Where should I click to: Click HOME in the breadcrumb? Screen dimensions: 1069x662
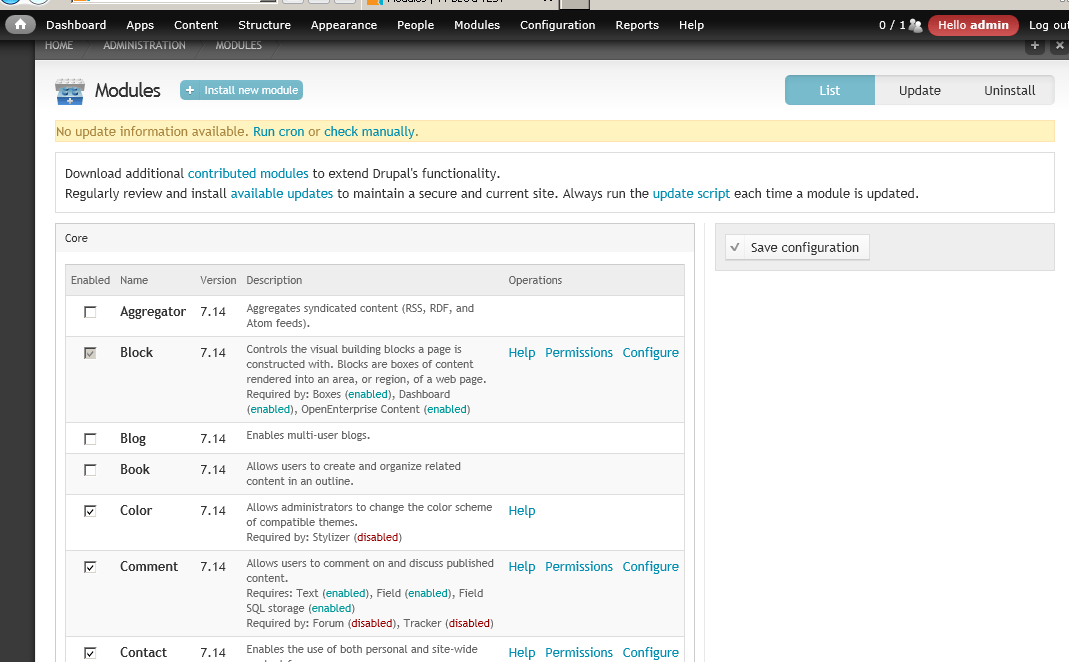click(x=59, y=45)
